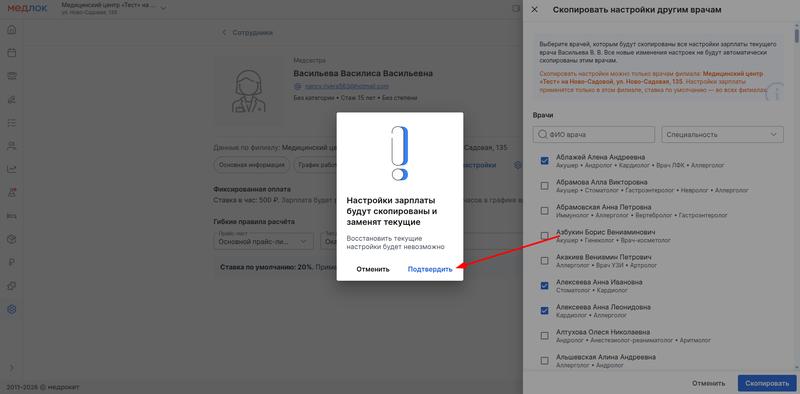Open the puzzle integrations icon in sidebar
Viewport: 800px width, 394px height.
tap(11, 286)
